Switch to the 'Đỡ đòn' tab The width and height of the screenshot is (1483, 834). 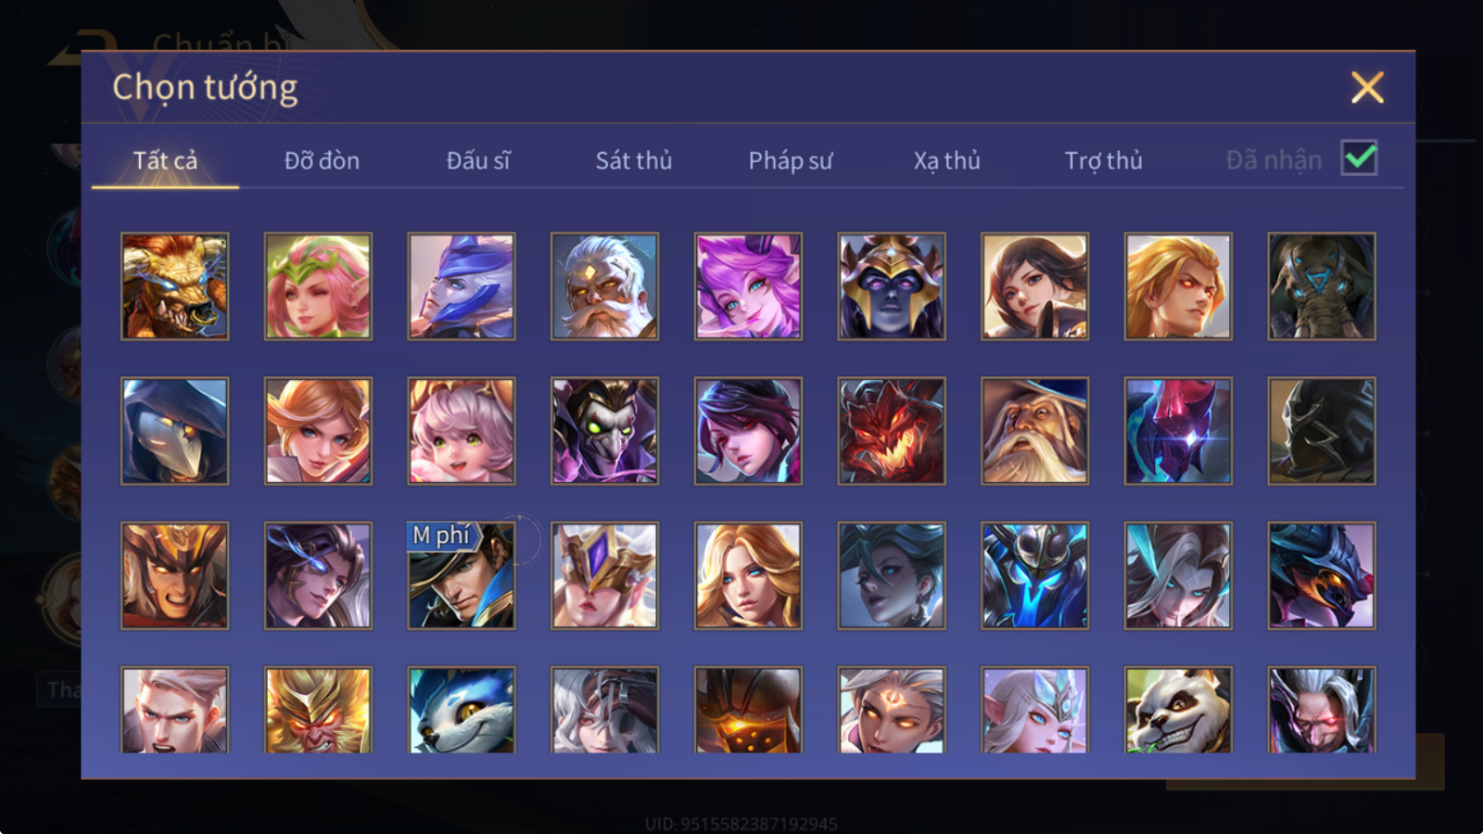click(x=322, y=160)
